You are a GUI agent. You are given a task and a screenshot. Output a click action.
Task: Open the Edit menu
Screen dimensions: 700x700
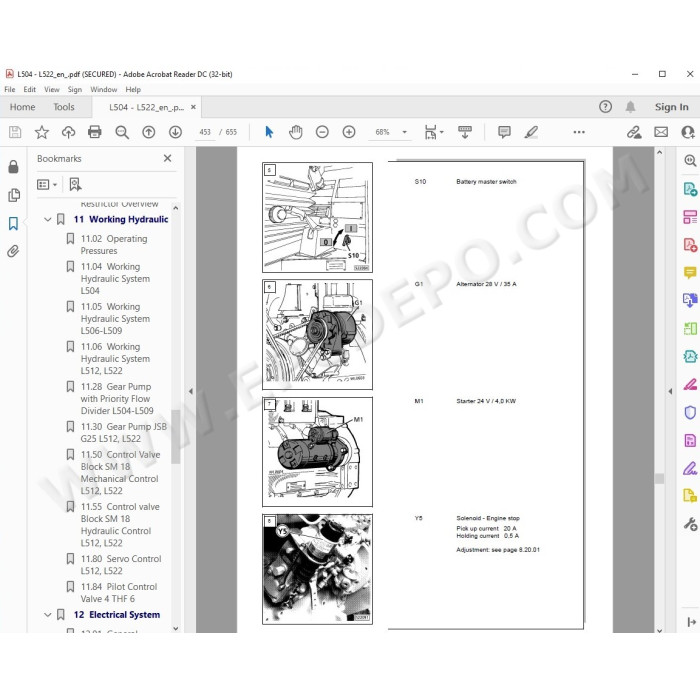click(29, 90)
